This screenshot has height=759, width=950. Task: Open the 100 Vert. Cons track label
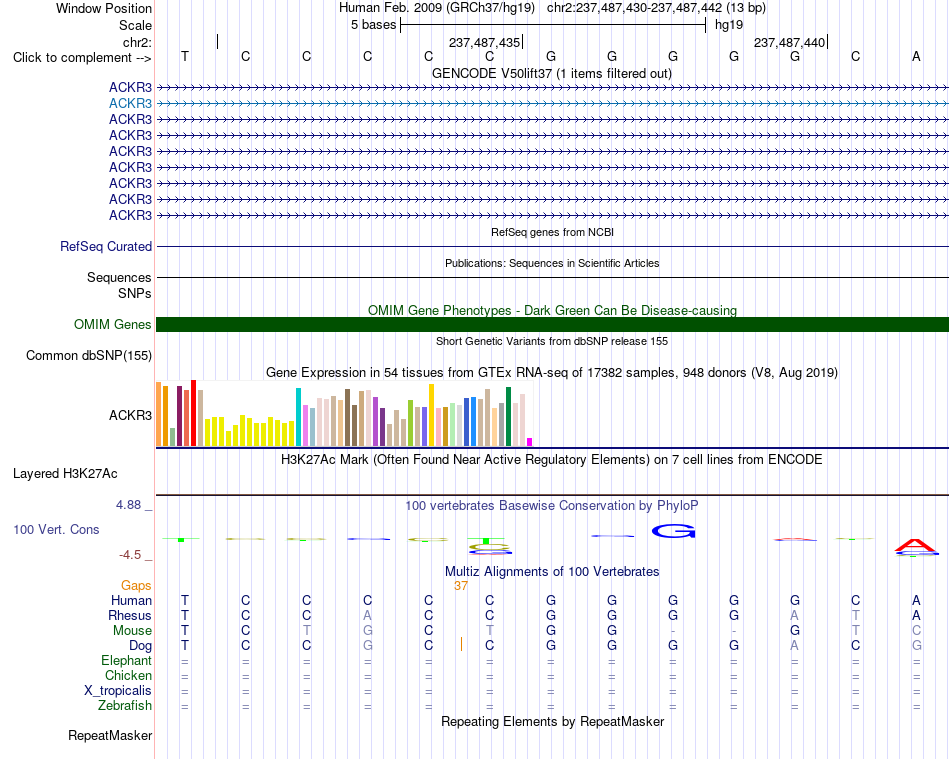coord(56,529)
